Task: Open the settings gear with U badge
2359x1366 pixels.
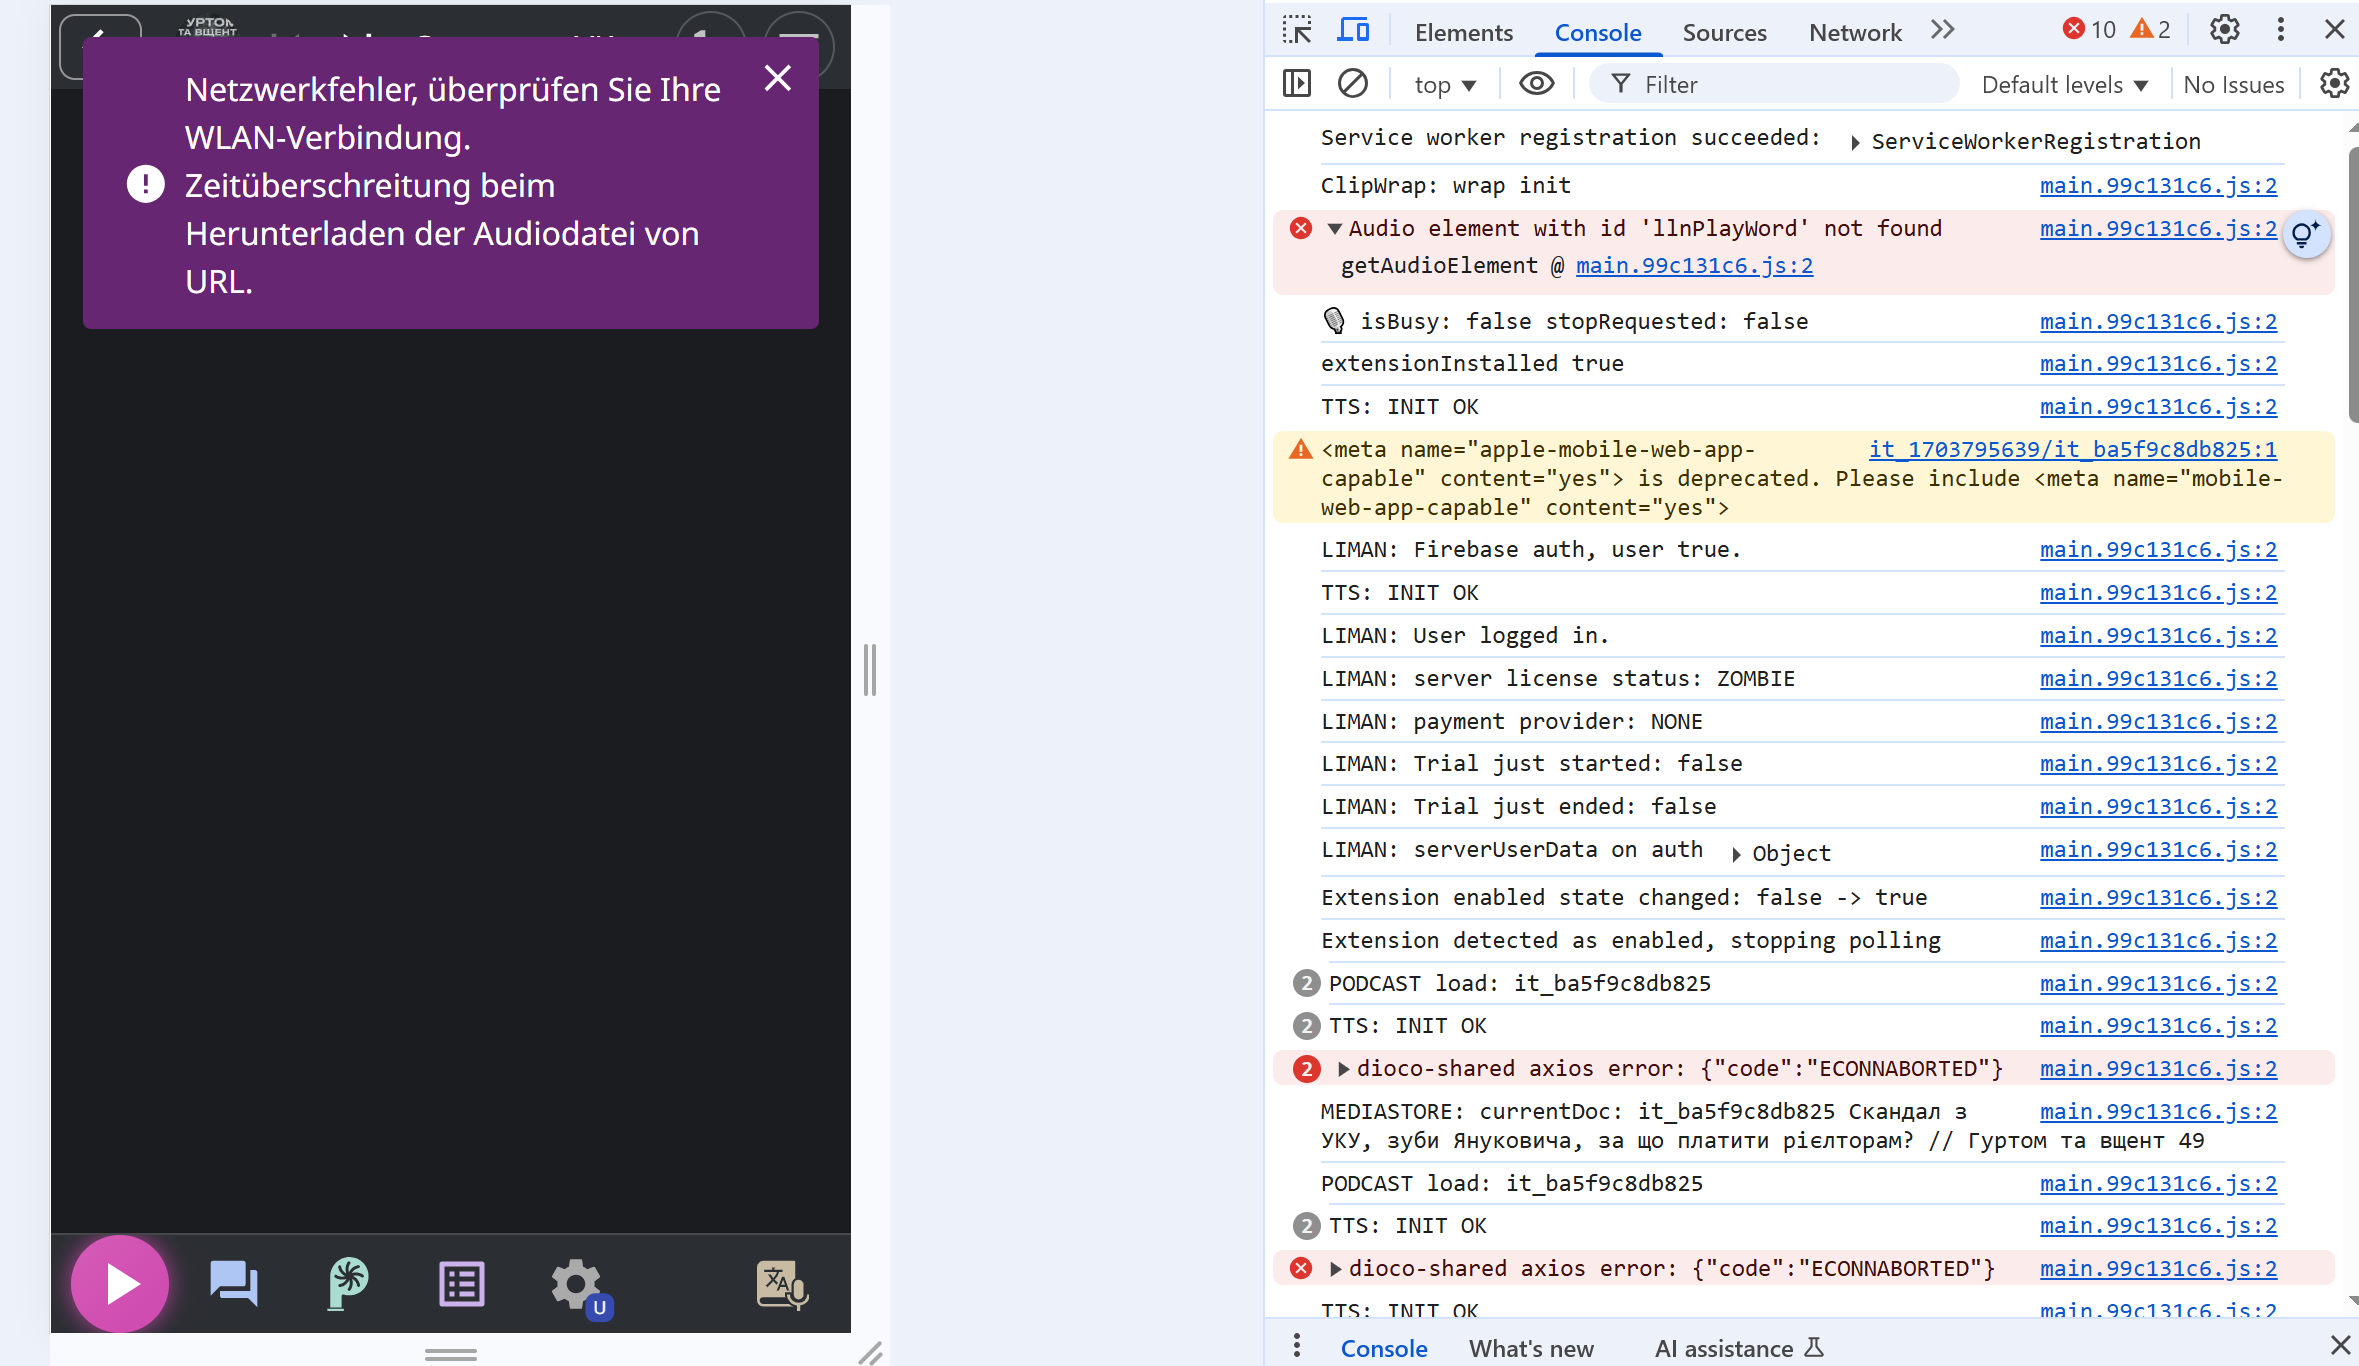Action: [577, 1284]
